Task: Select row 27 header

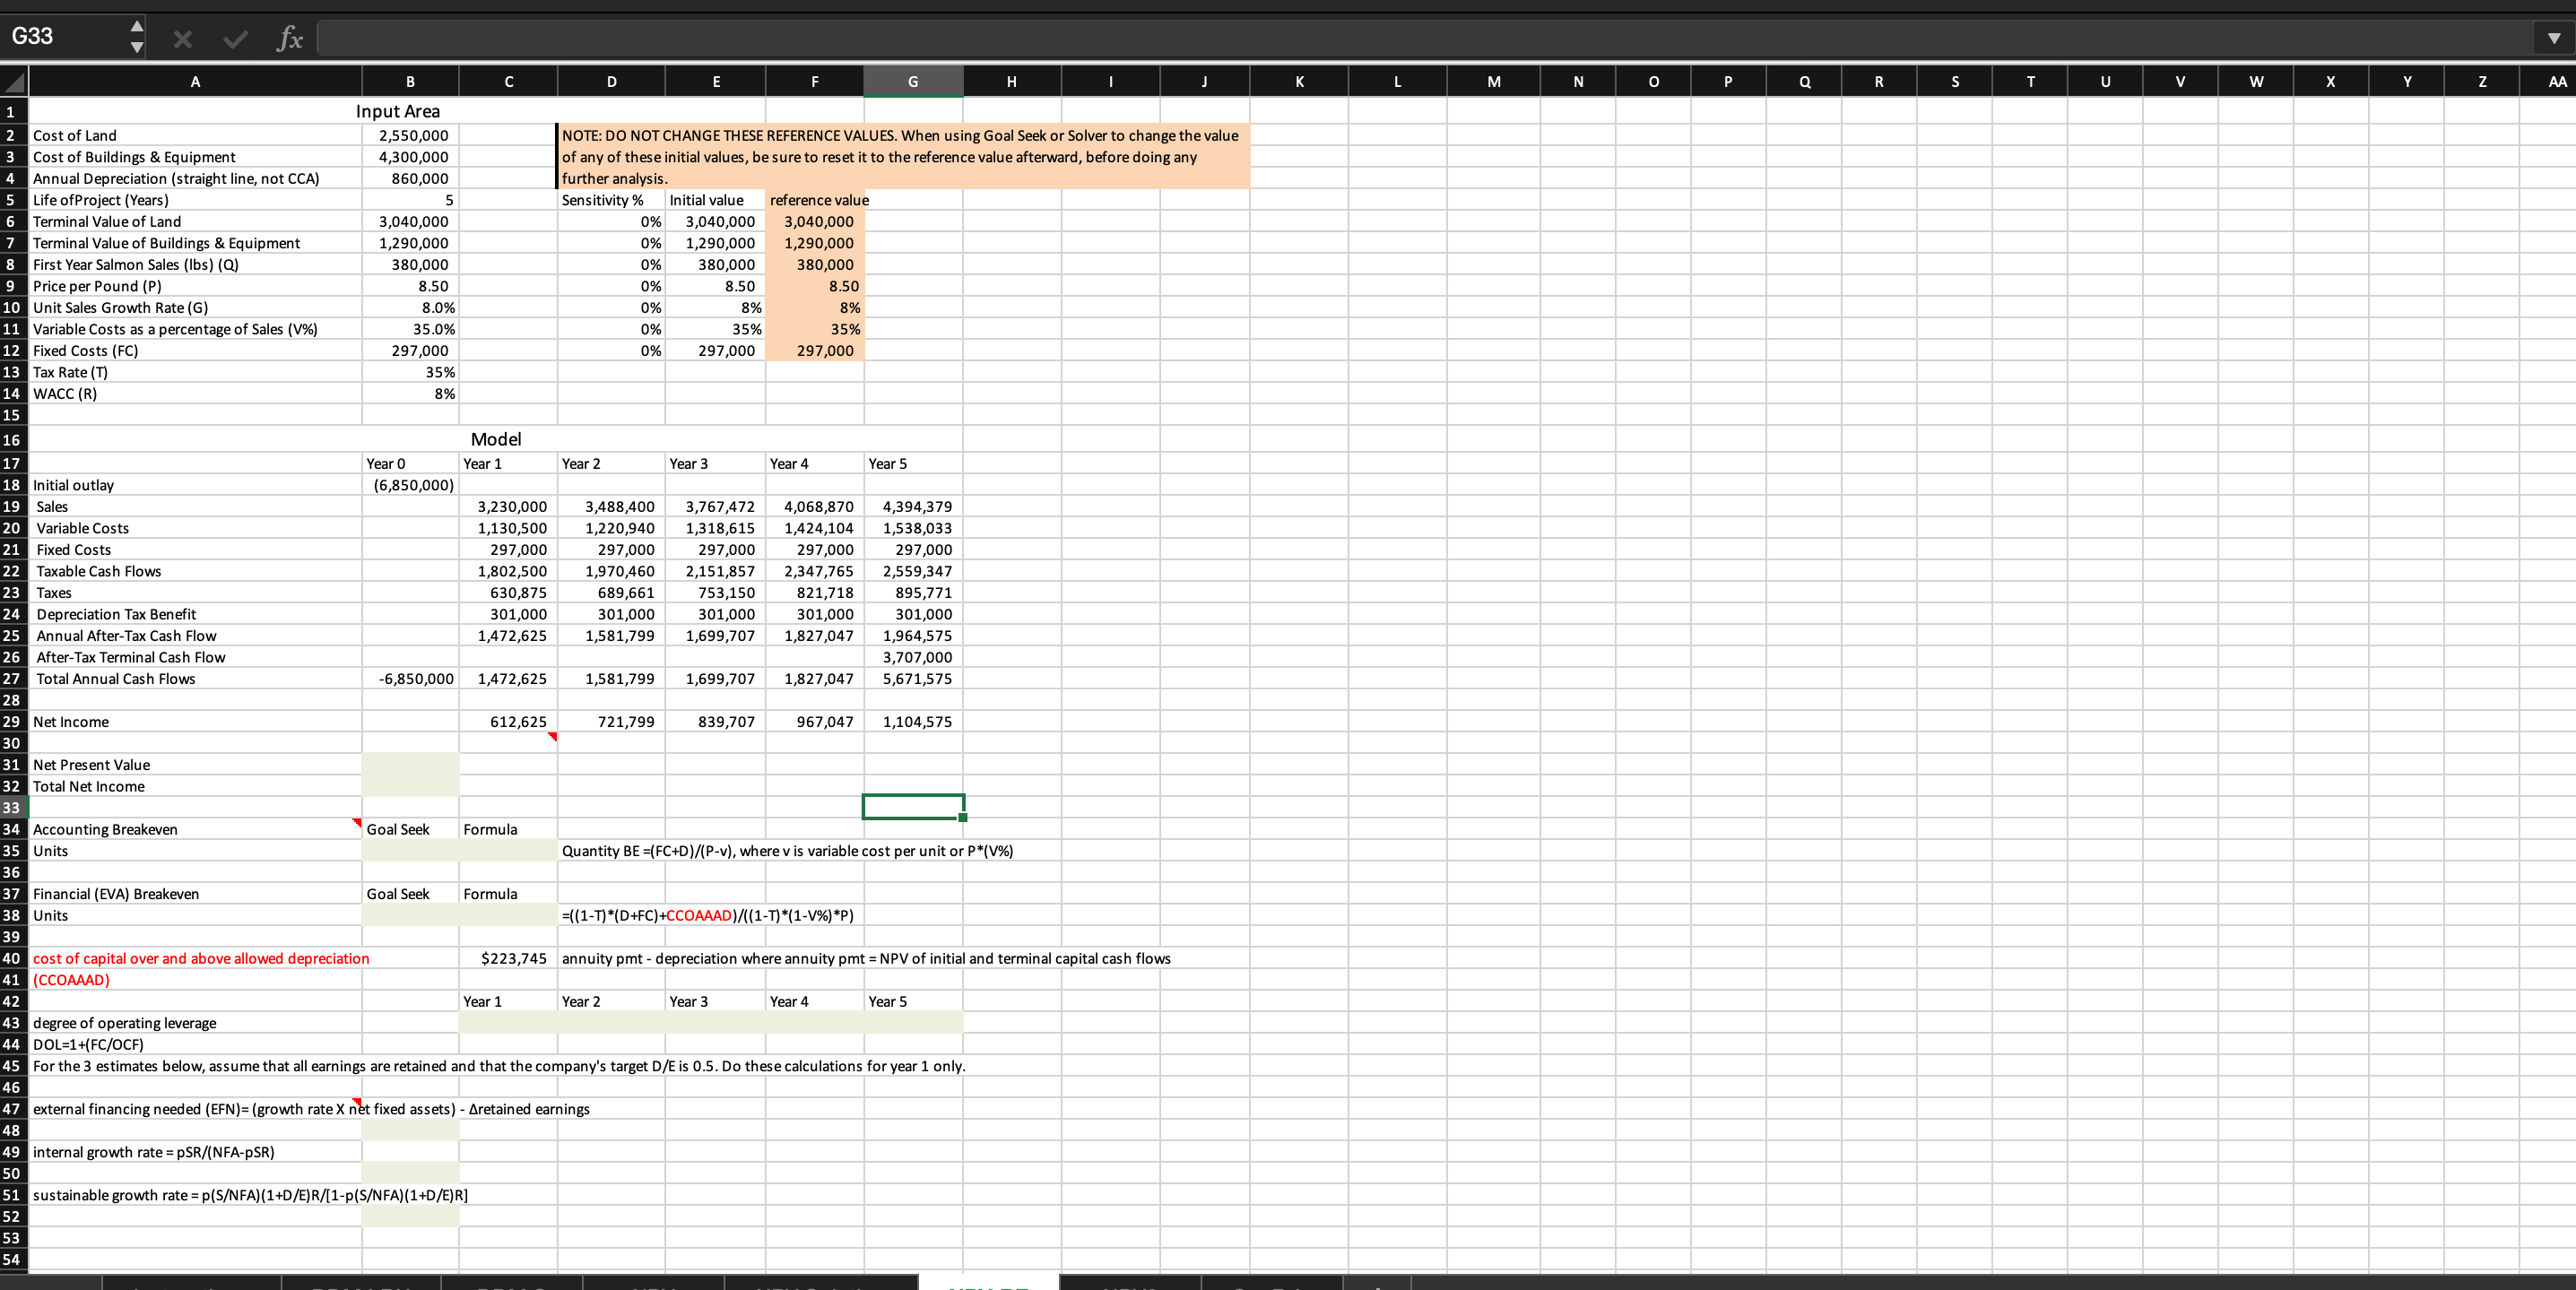Action: coord(12,679)
